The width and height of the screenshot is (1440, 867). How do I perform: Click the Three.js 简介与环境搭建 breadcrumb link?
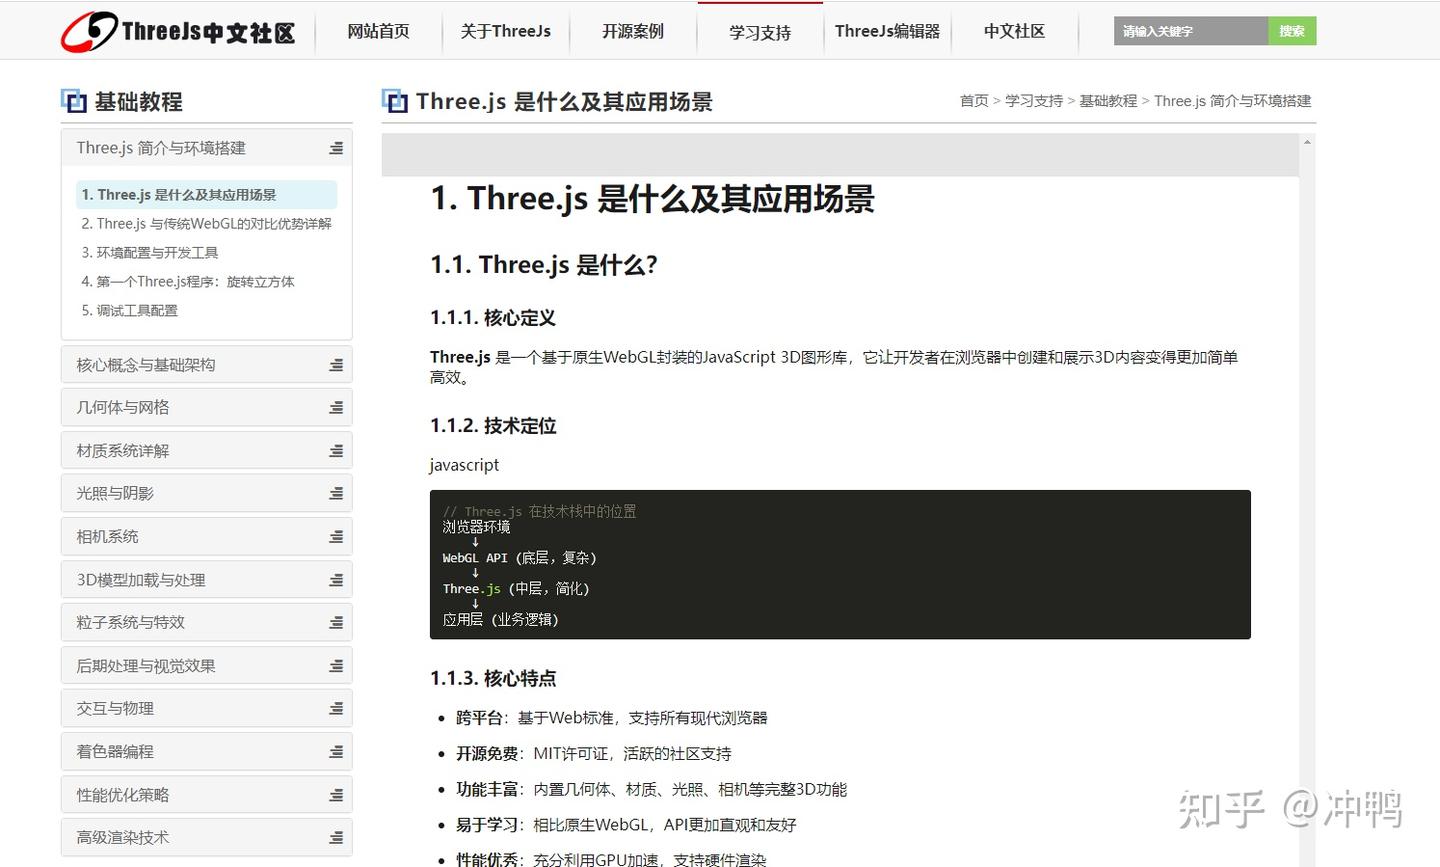tap(1232, 101)
